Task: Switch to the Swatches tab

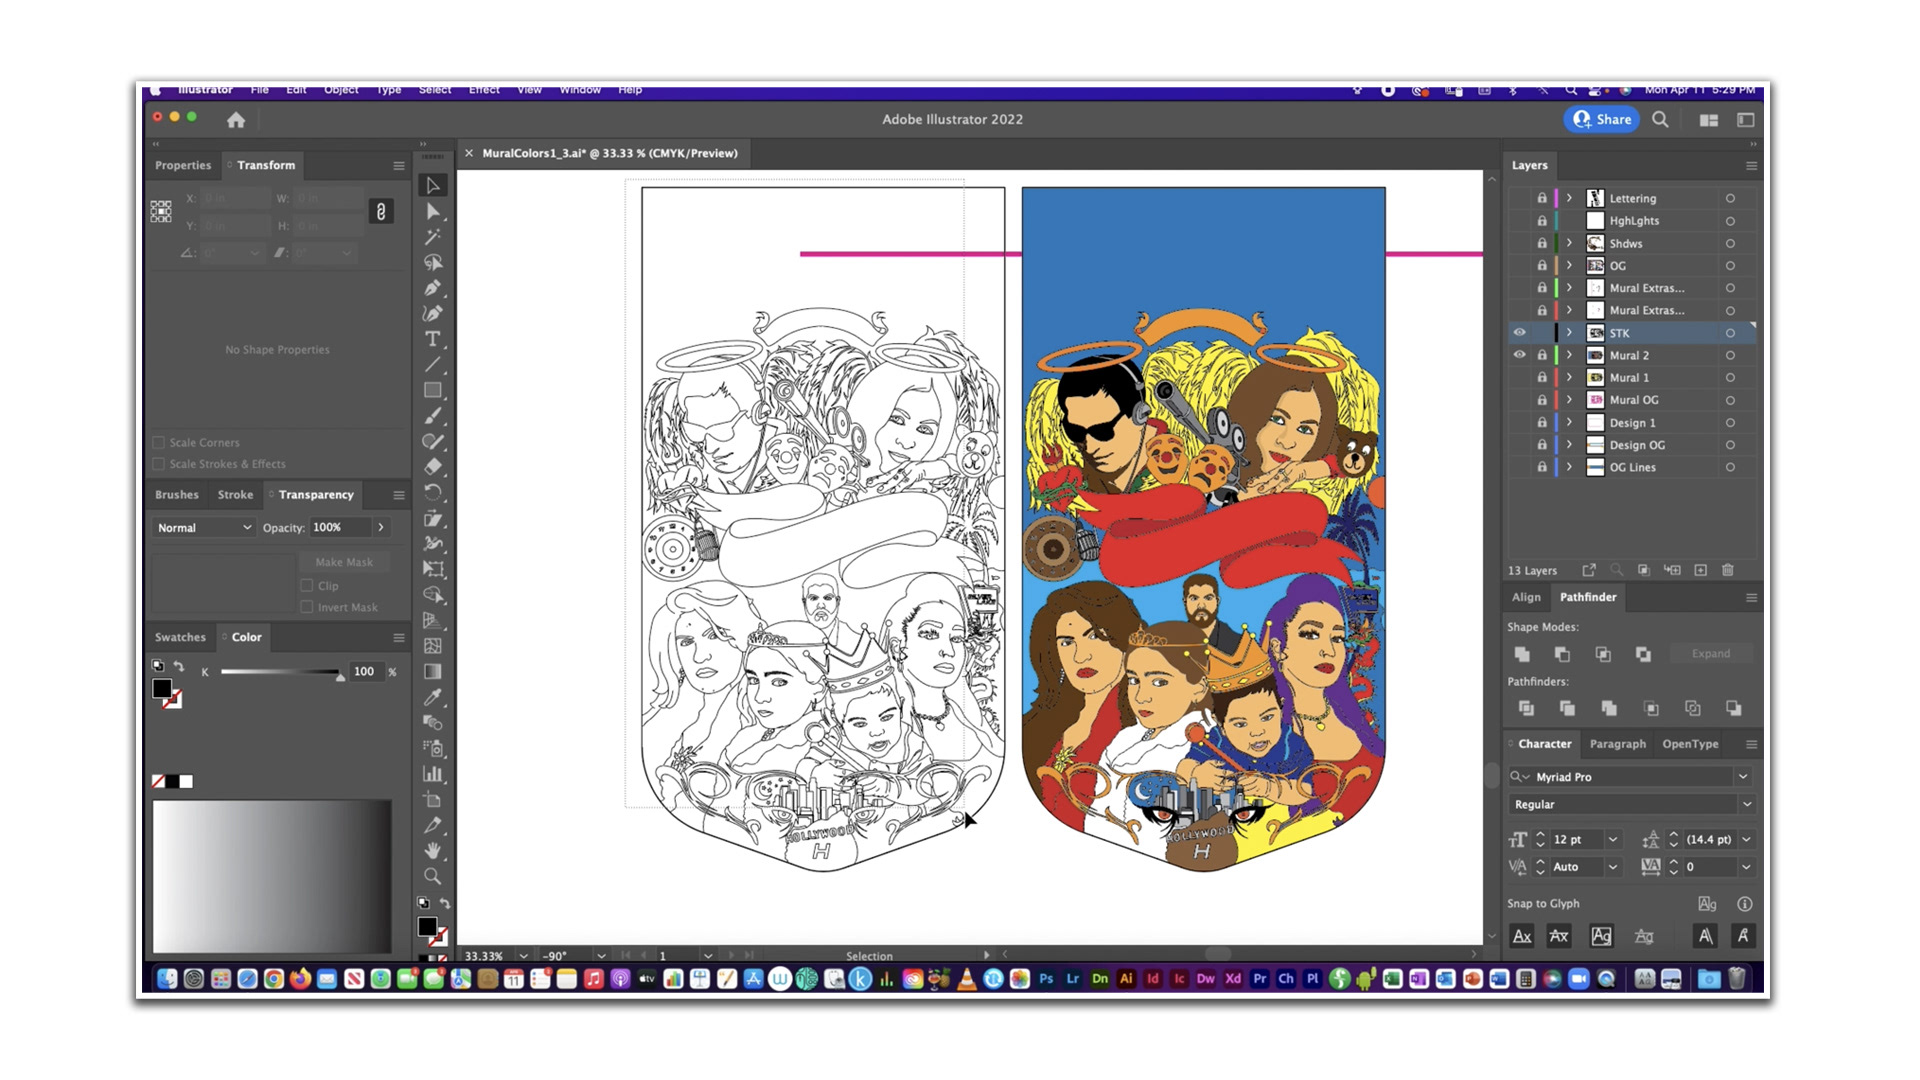Action: coord(180,637)
